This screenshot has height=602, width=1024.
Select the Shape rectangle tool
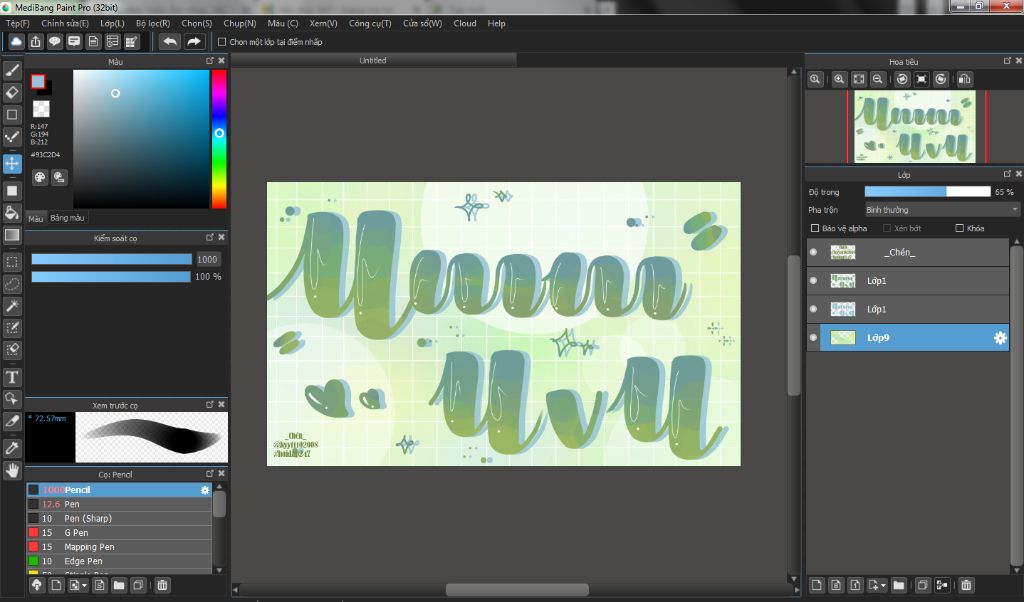[12, 114]
